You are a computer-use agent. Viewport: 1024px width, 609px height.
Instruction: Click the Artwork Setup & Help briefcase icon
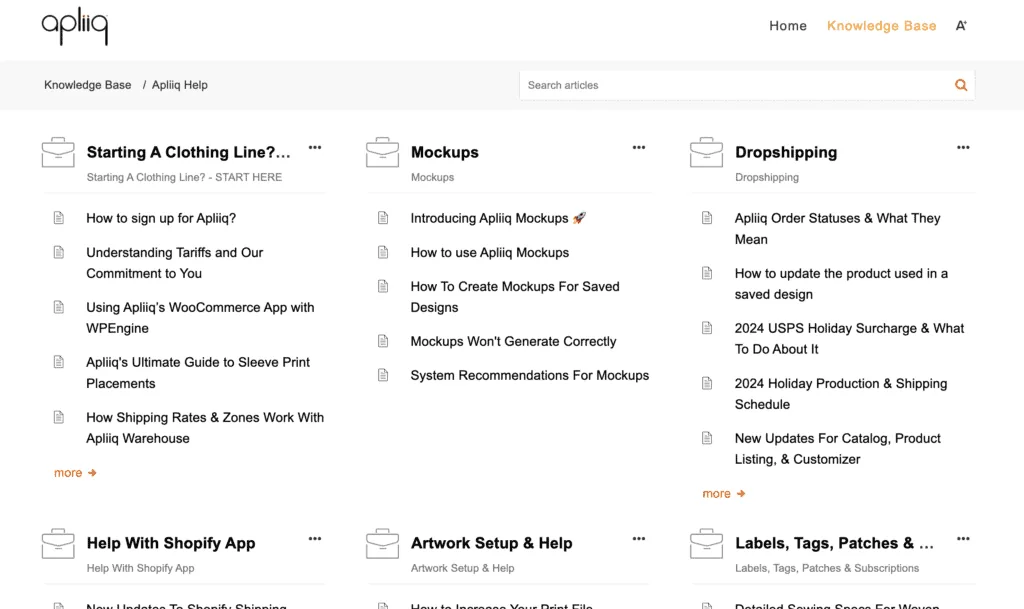[382, 544]
